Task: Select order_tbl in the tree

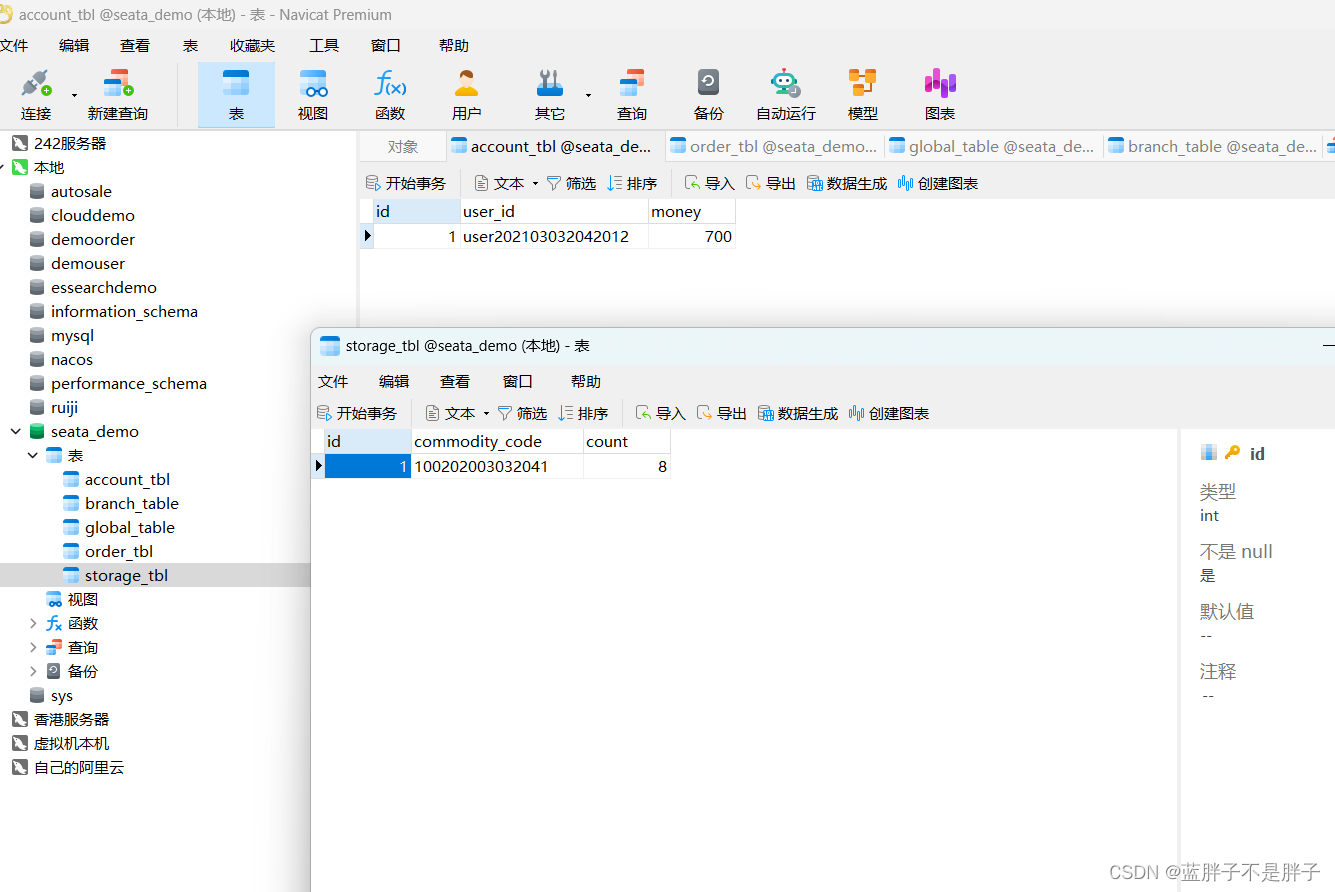Action: pyautogui.click(x=119, y=551)
